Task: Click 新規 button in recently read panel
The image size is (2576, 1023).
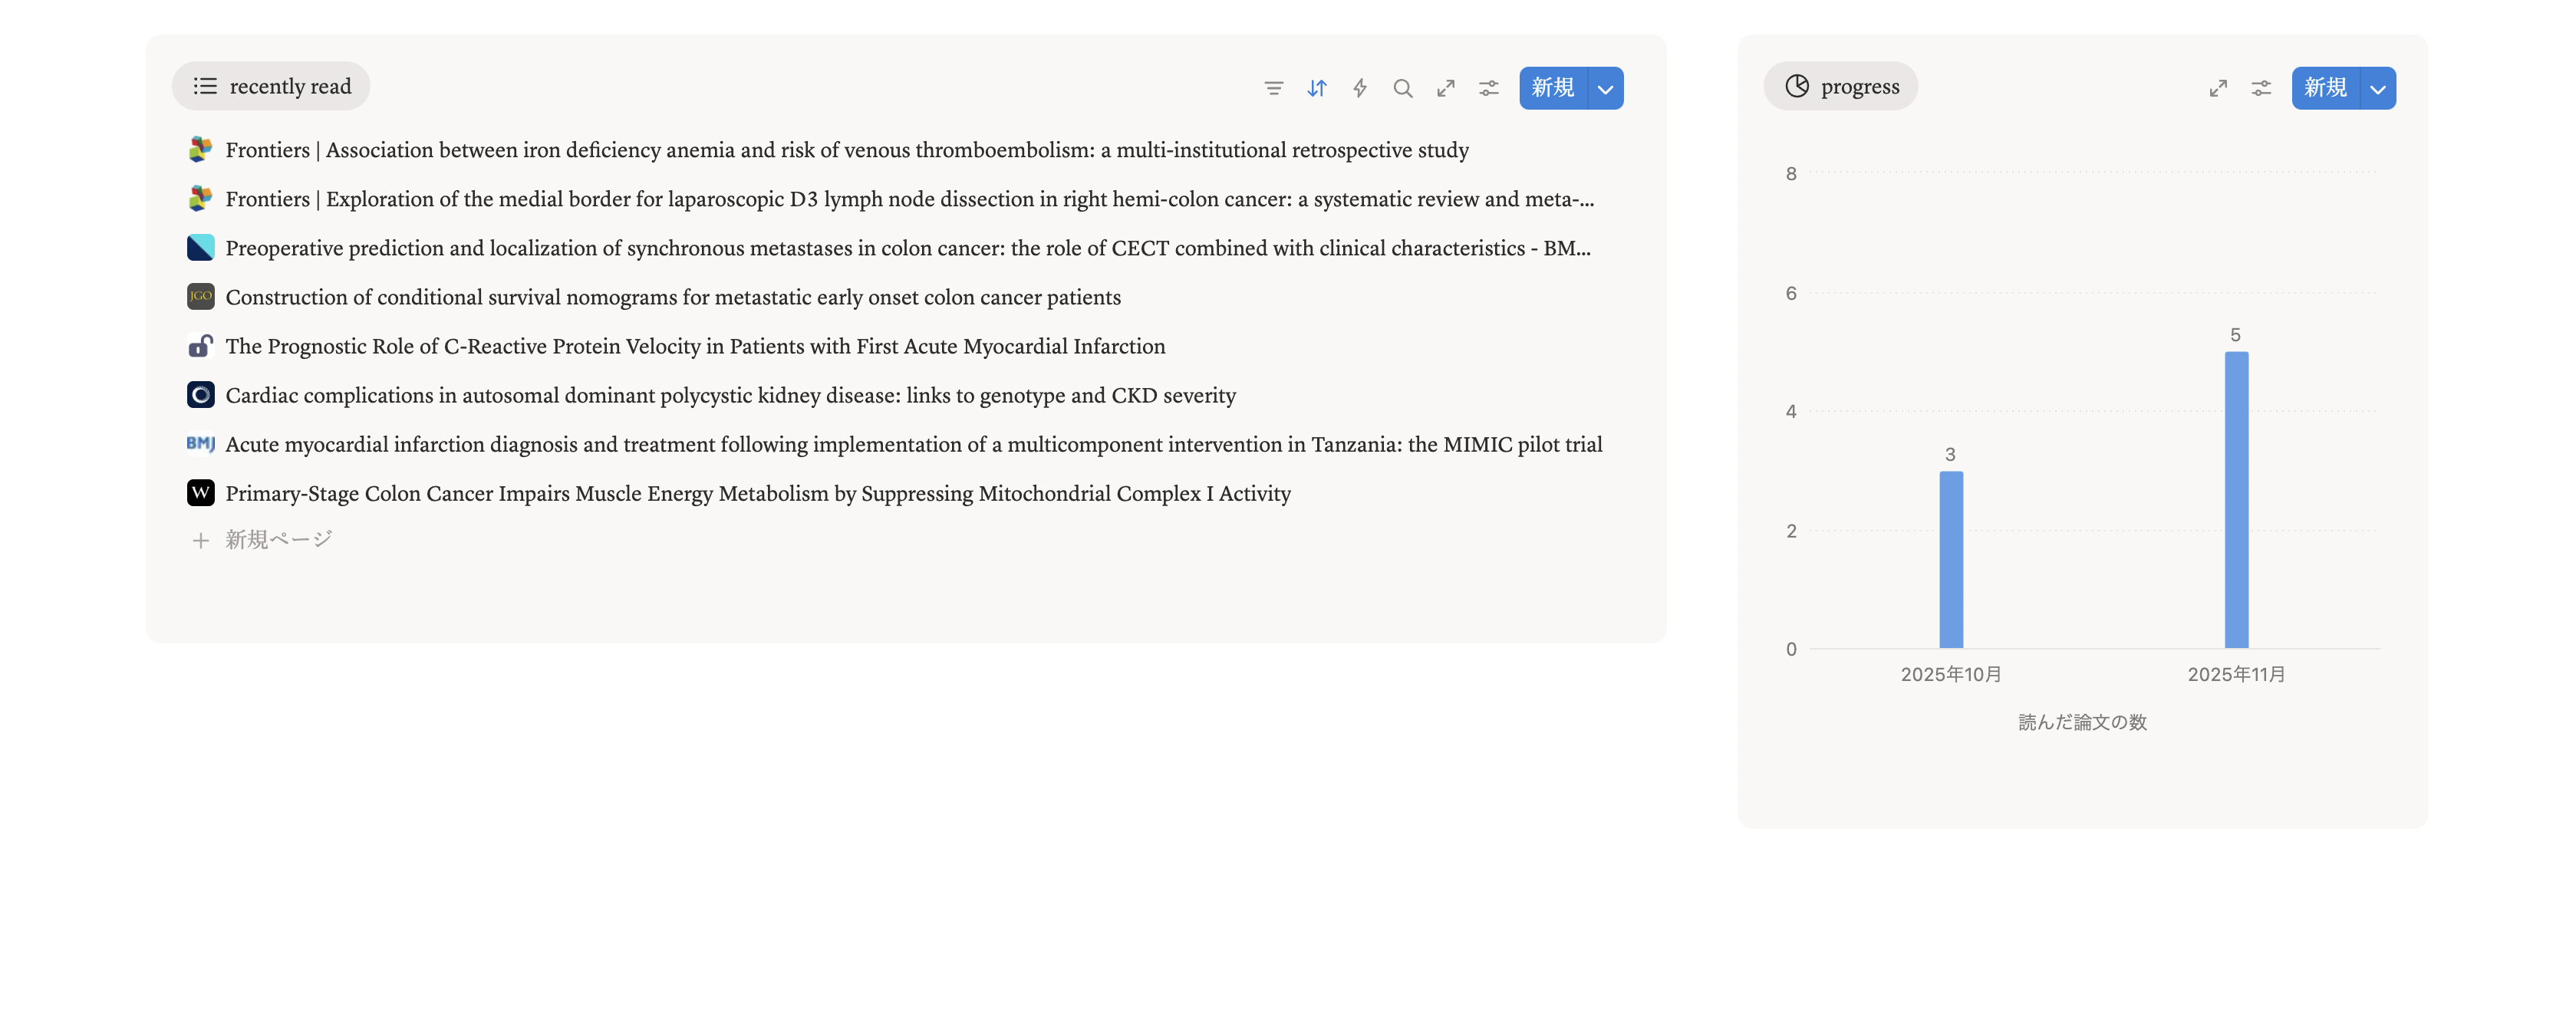Action: [1552, 88]
